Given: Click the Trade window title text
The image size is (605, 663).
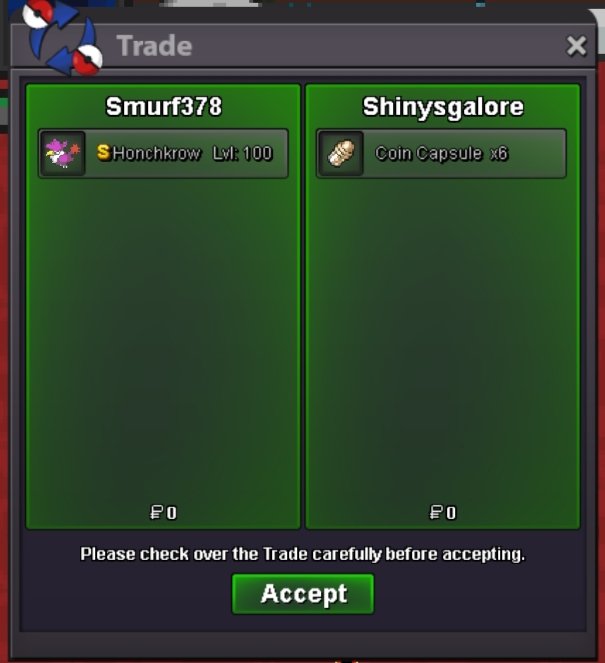Looking at the screenshot, I should coord(154,46).
